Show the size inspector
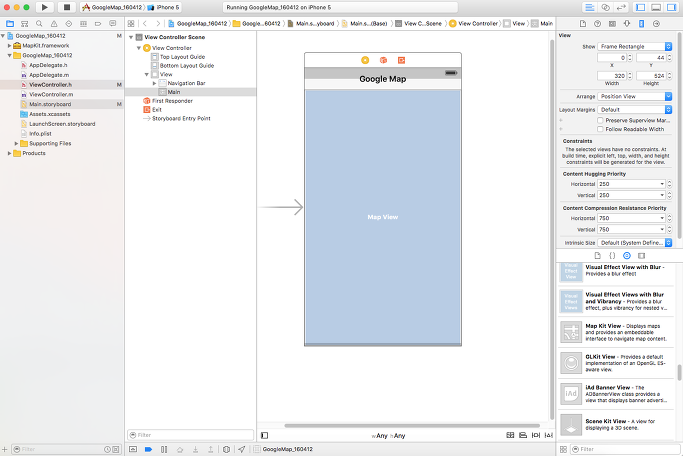The width and height of the screenshot is (683, 456). 642,24
